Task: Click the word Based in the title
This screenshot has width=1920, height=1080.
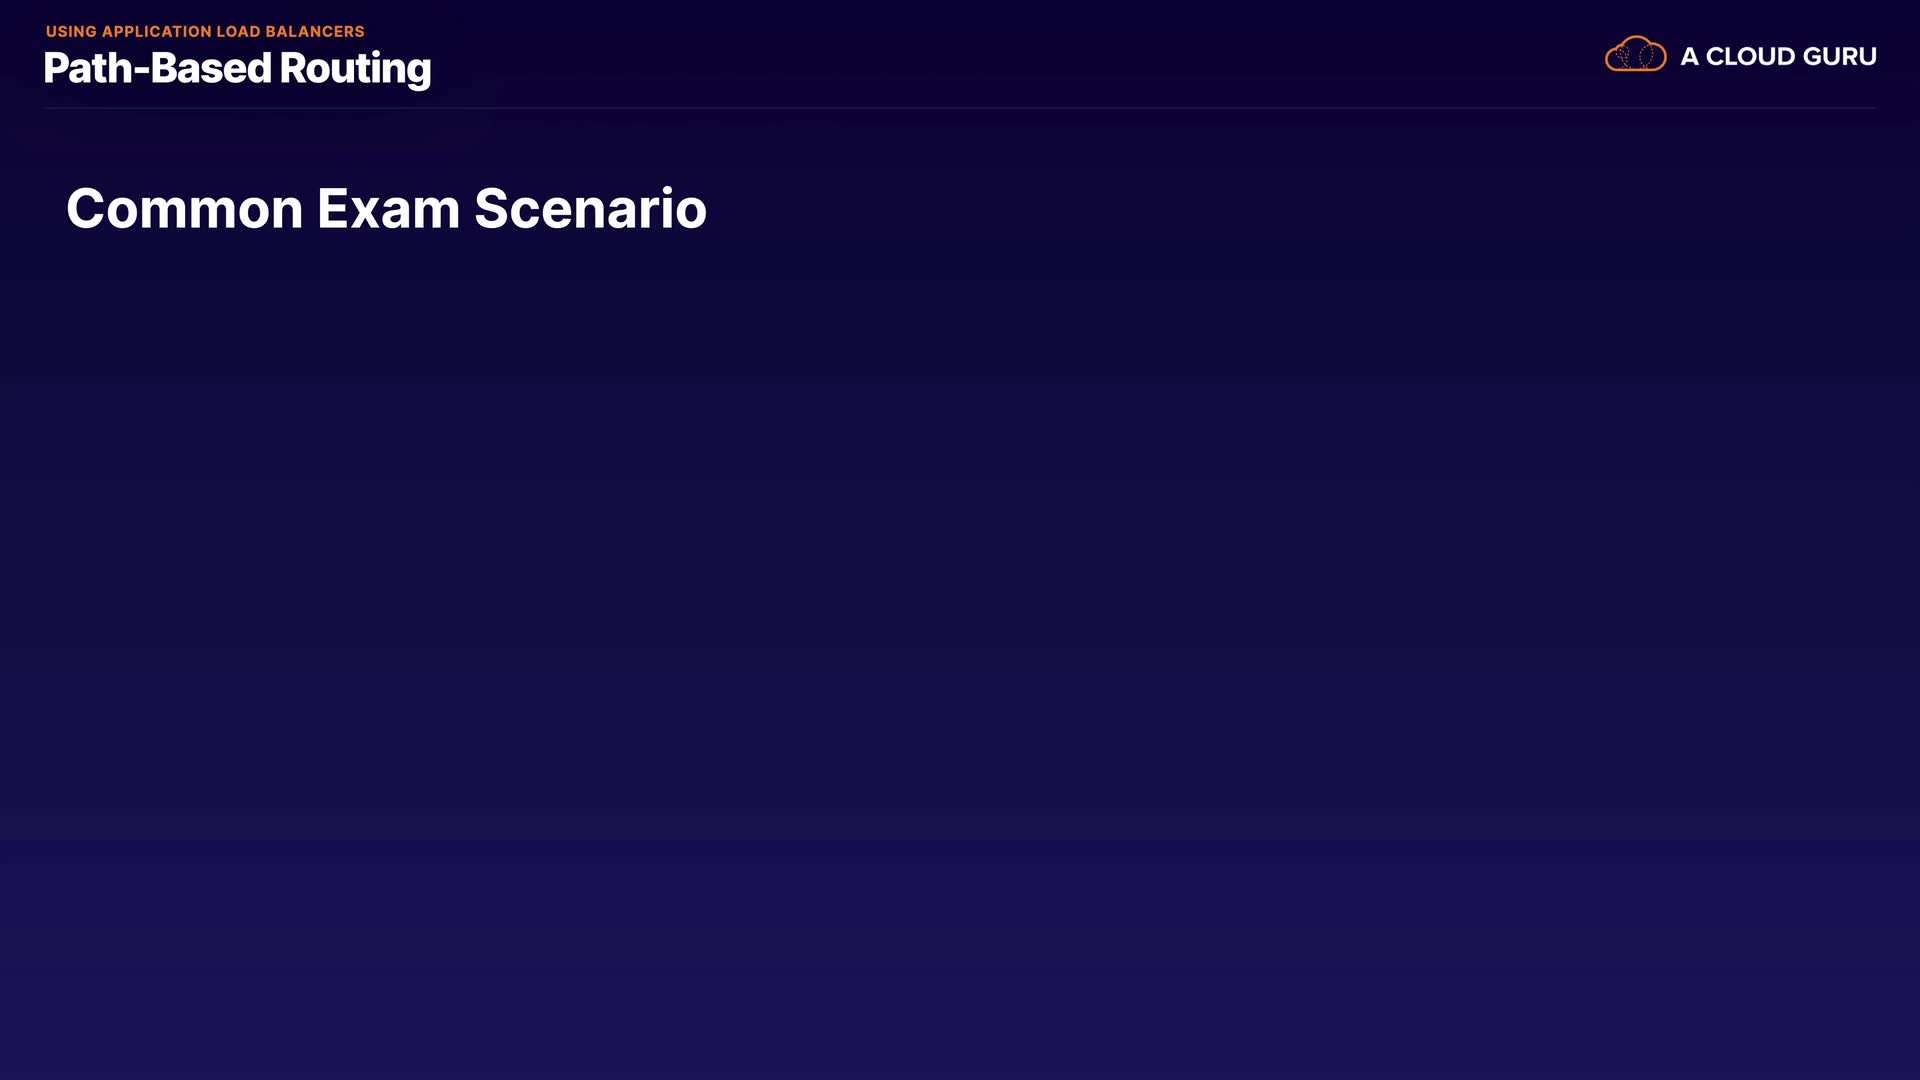Action: [211, 68]
